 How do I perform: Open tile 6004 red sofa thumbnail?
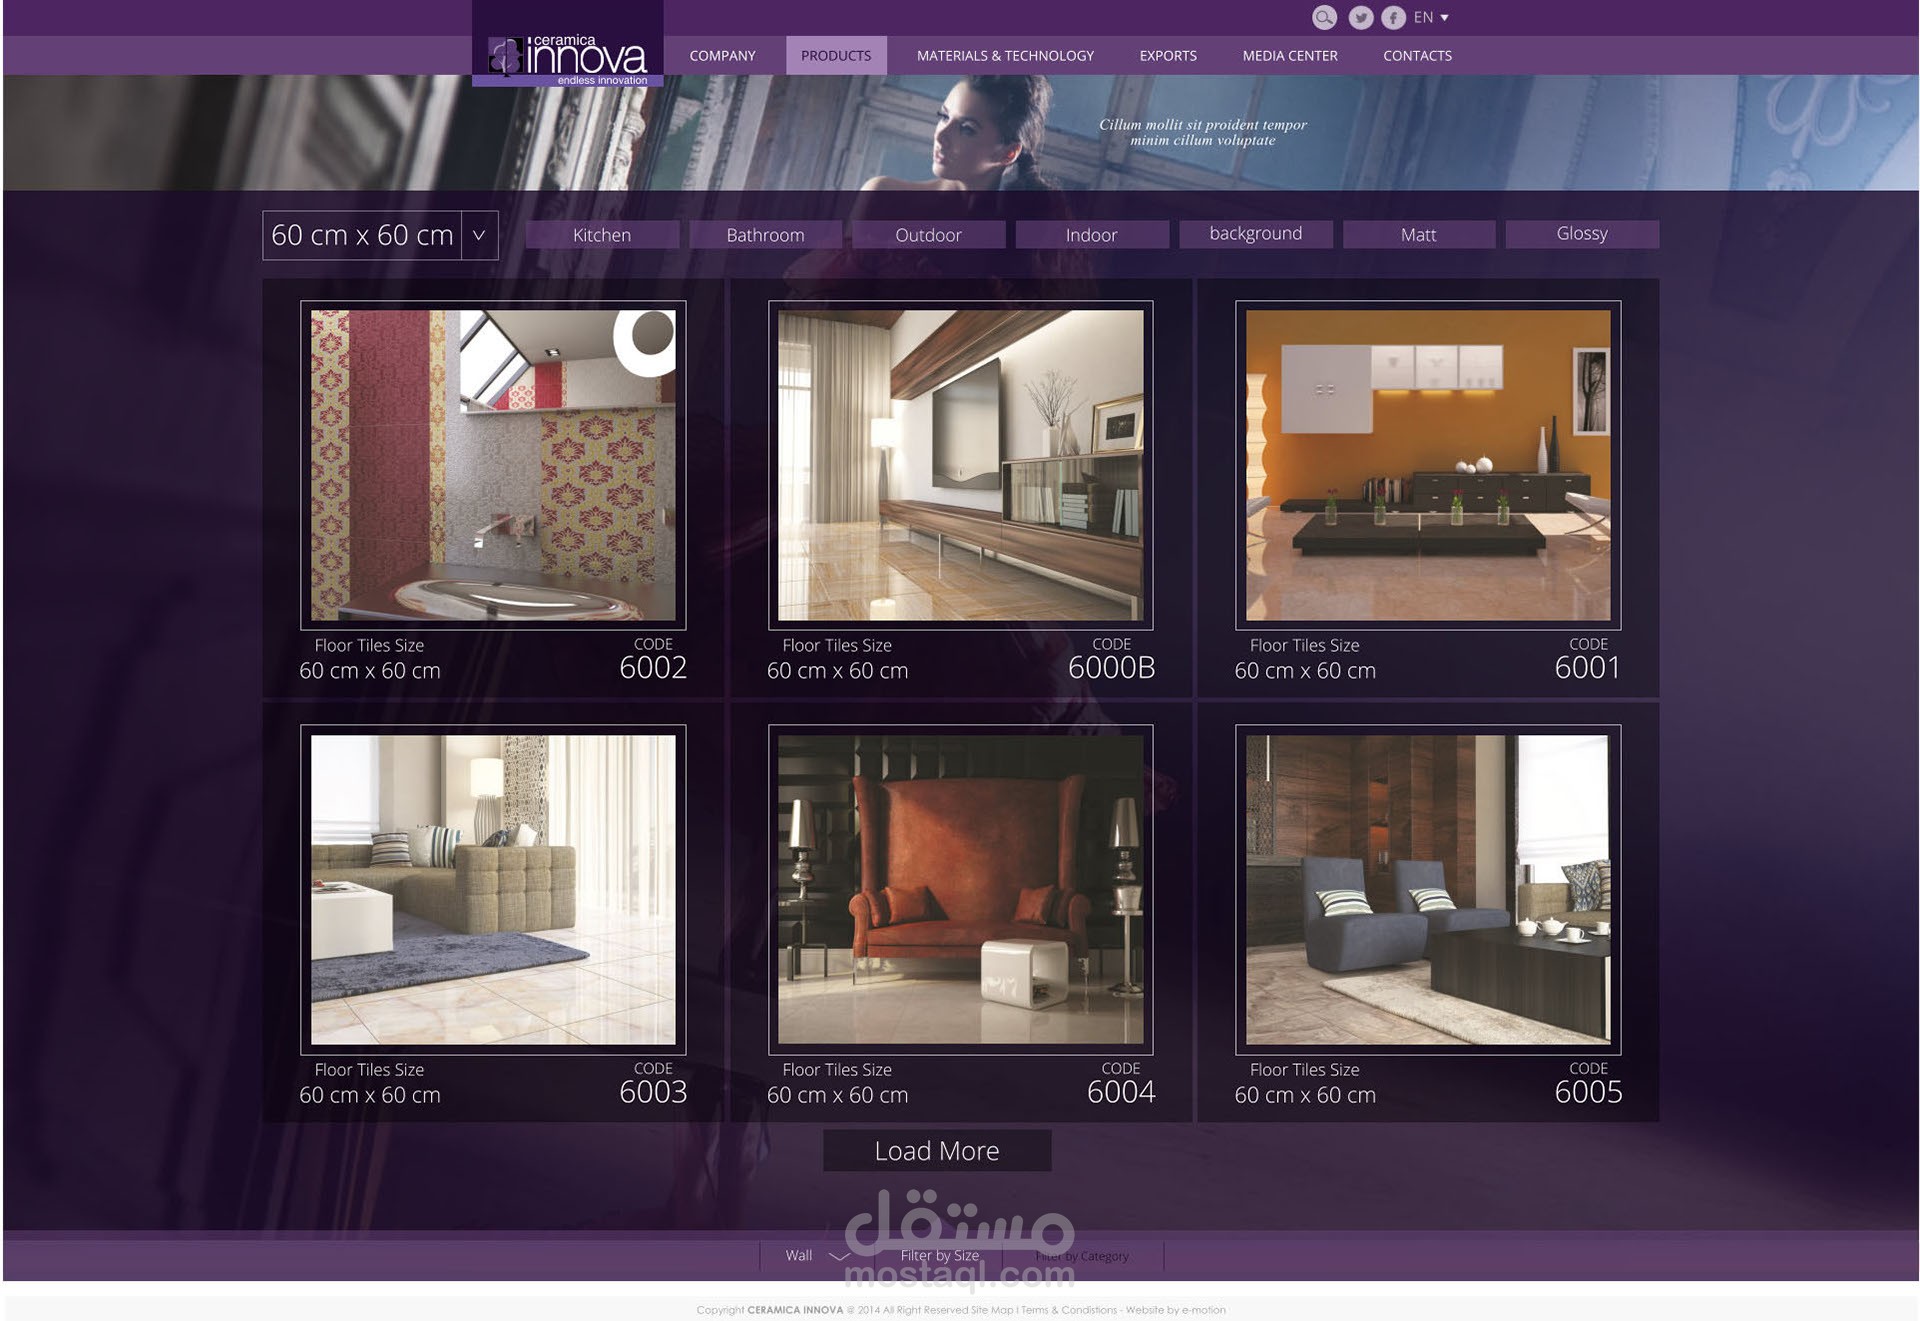(960, 889)
